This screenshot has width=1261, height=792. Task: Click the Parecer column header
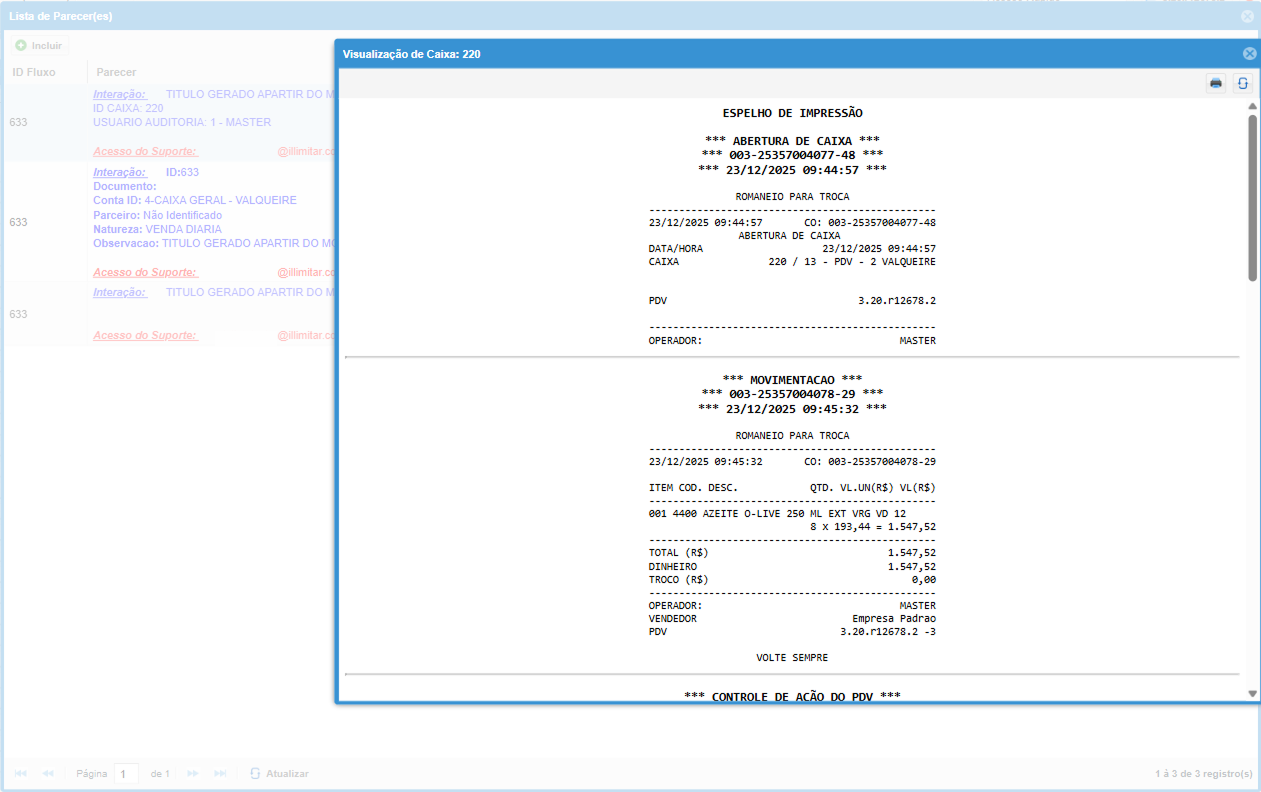pos(116,72)
